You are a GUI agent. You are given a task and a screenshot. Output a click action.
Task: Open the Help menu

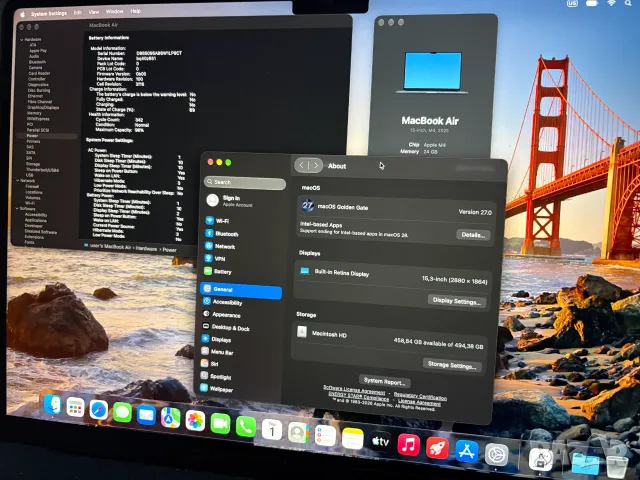point(136,11)
